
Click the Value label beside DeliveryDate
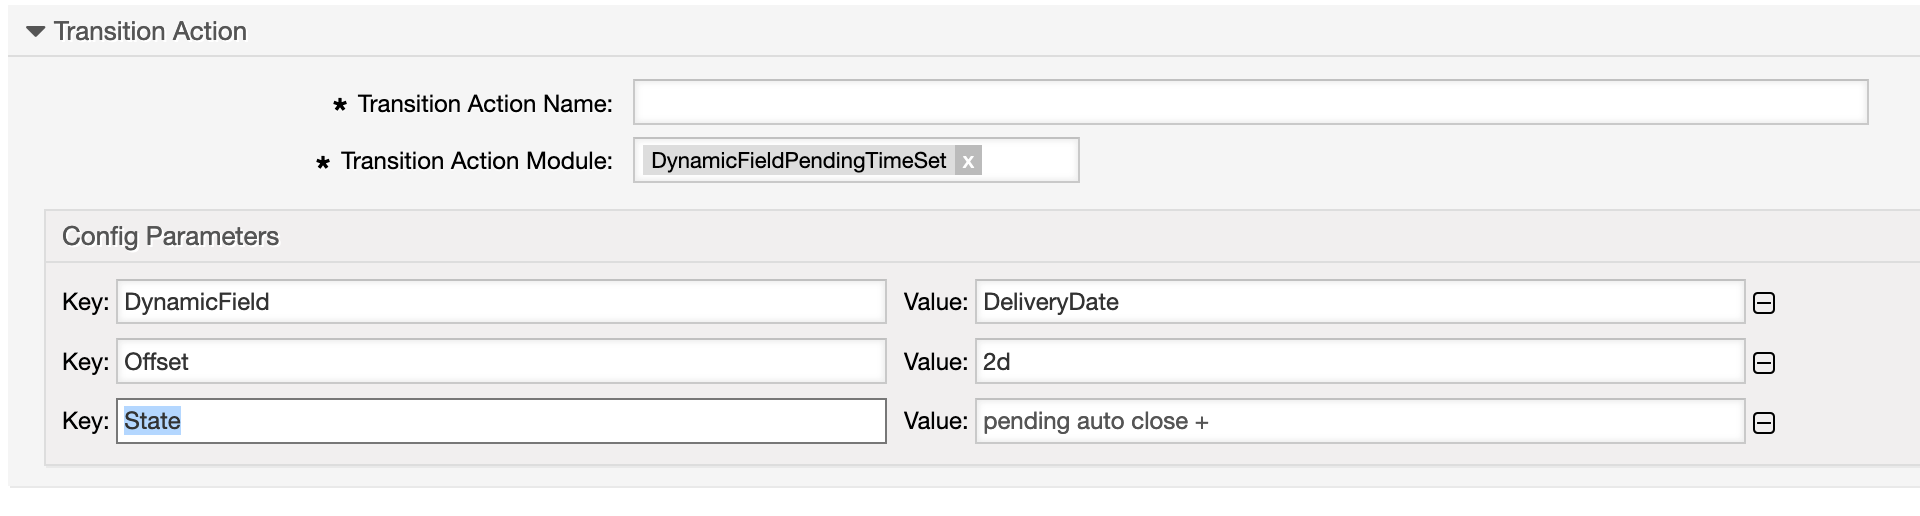(x=935, y=302)
